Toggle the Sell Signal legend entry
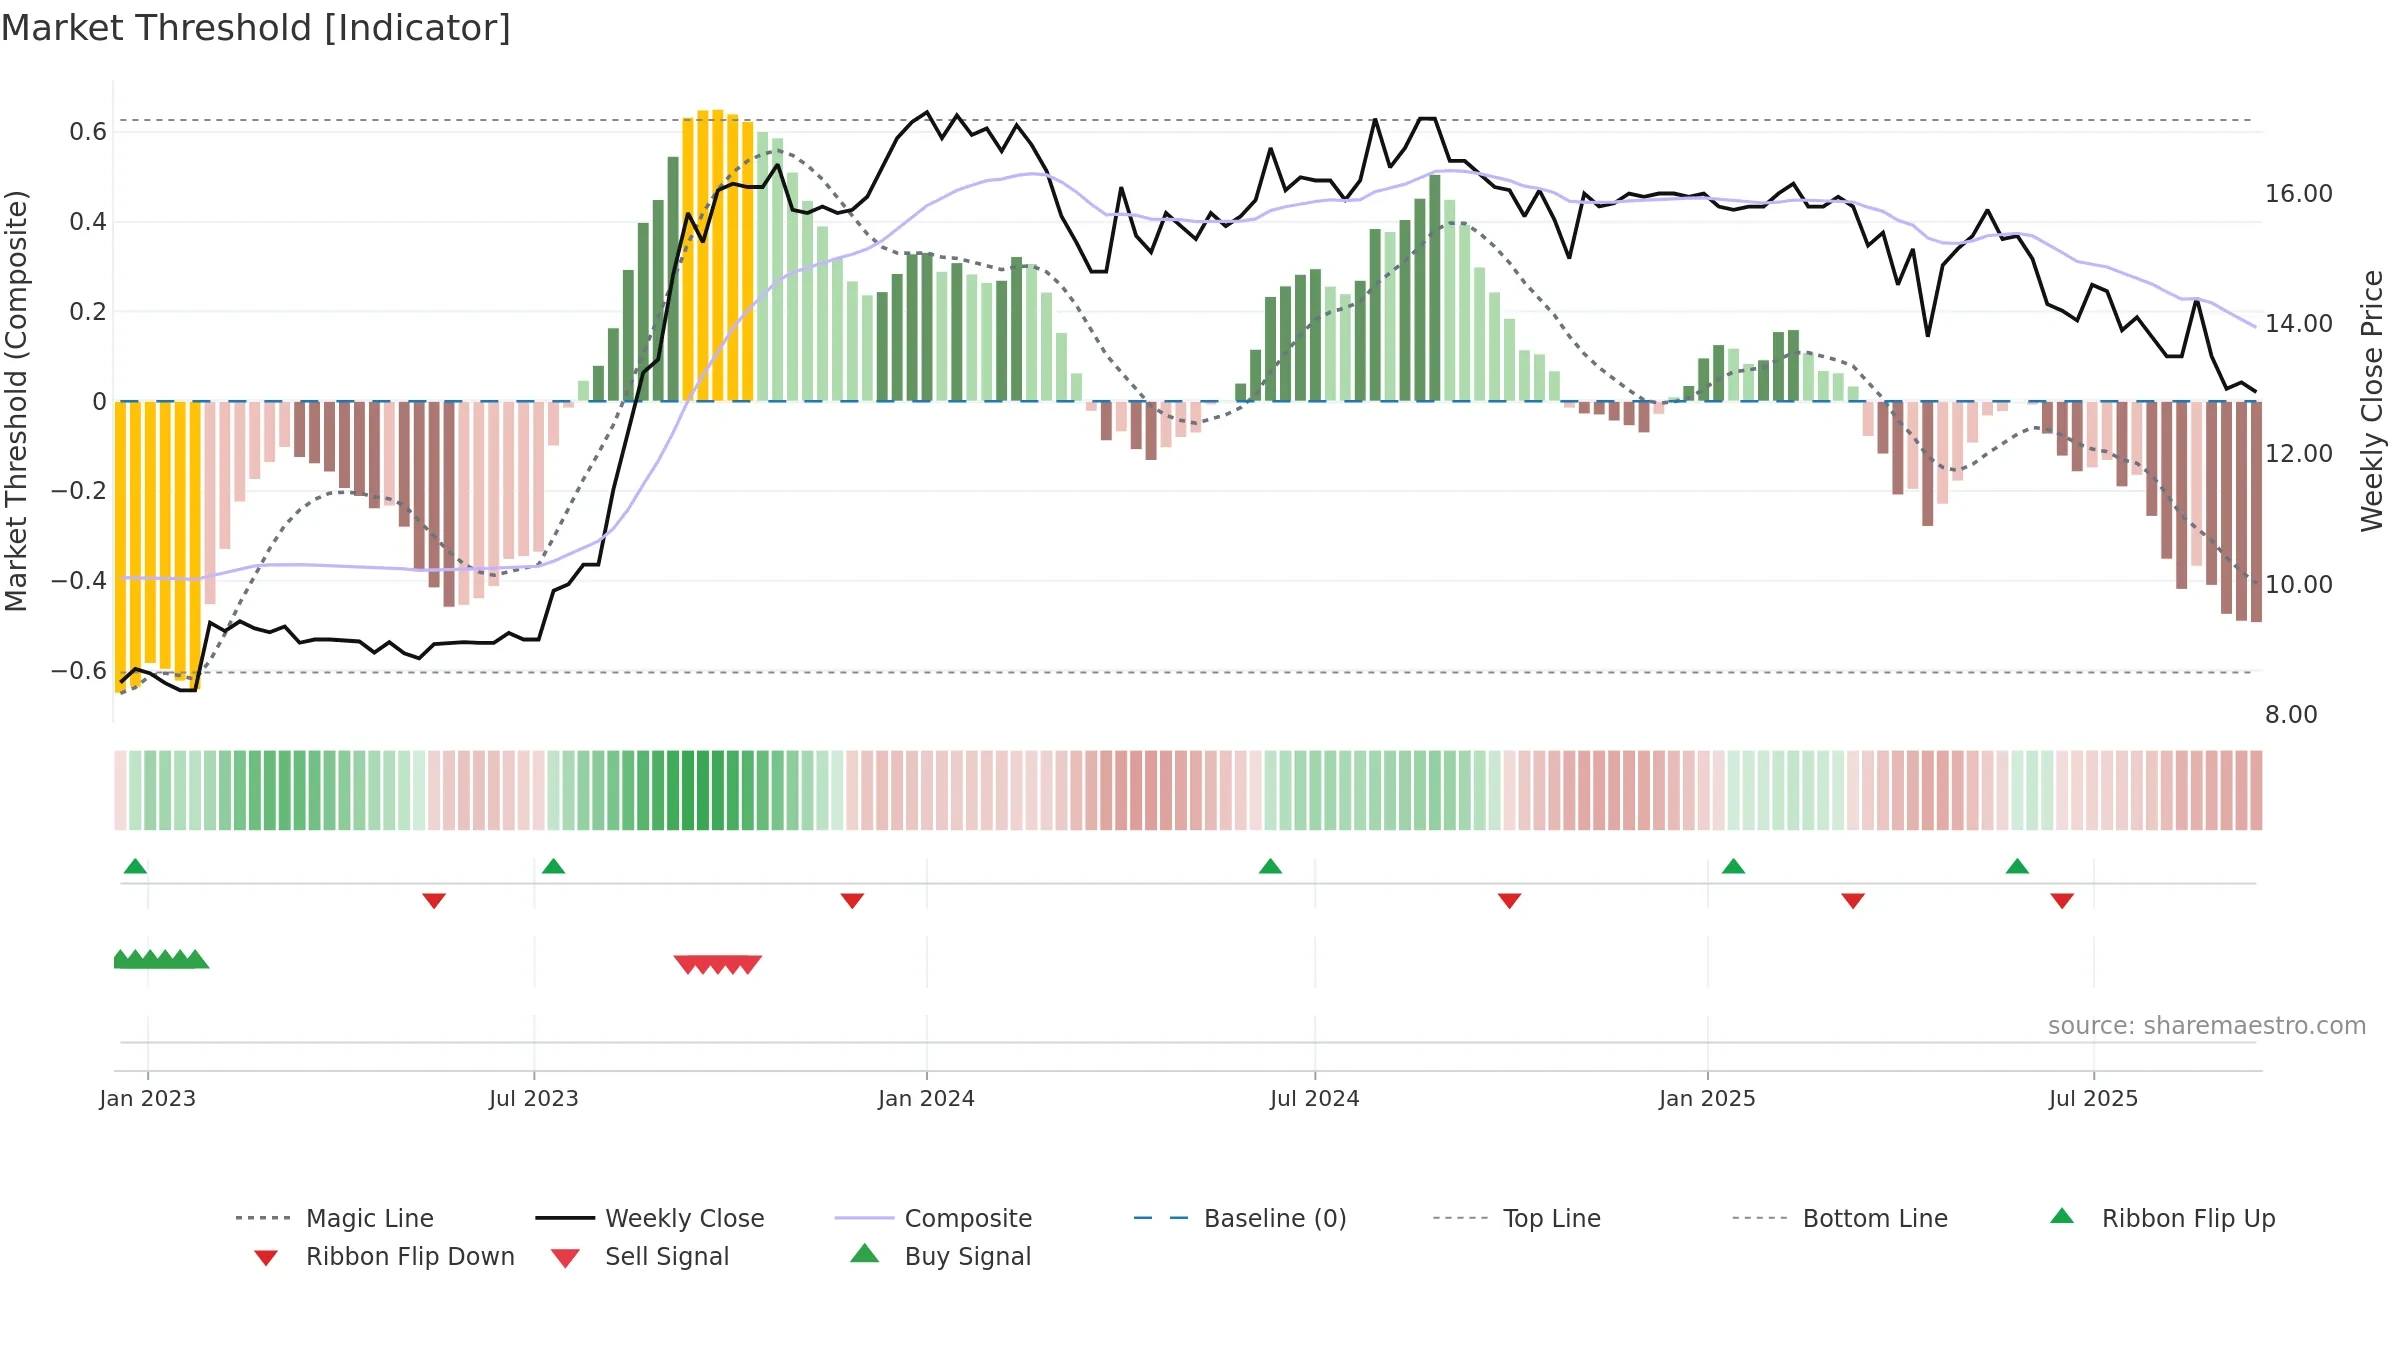 click(x=640, y=1256)
